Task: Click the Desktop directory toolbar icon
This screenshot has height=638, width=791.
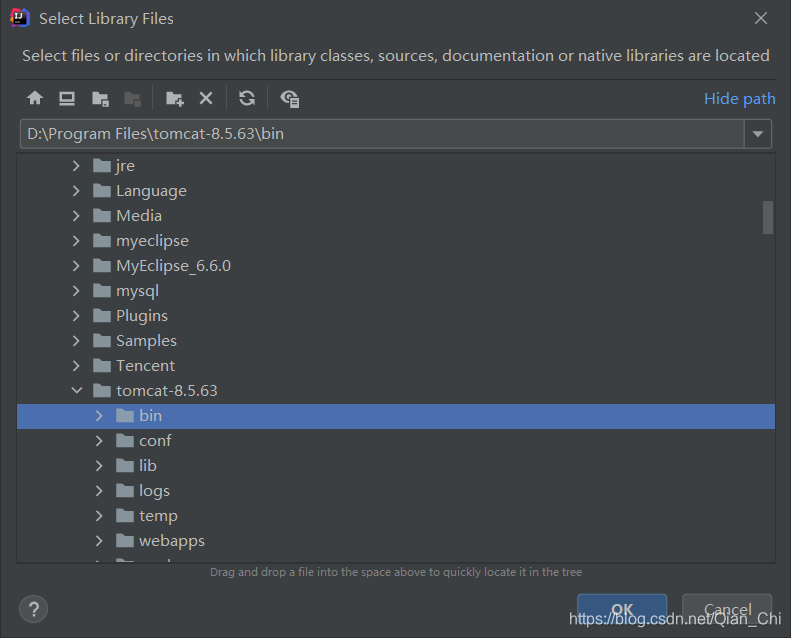Action: (67, 98)
